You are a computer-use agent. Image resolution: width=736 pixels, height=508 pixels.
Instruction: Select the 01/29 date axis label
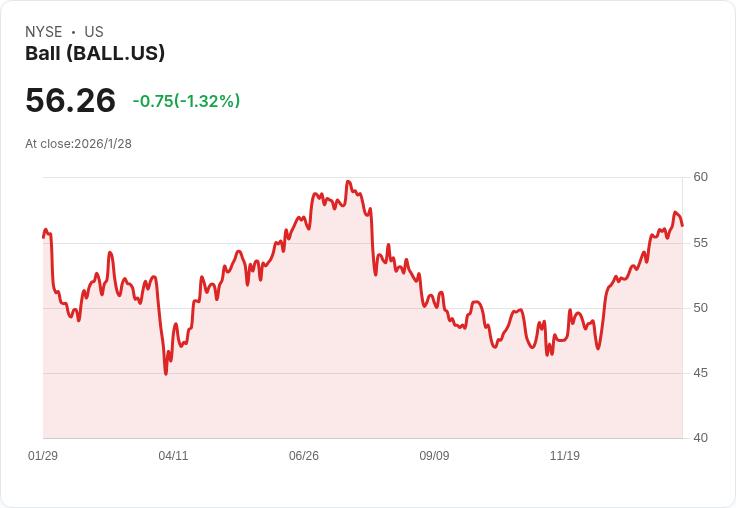[43, 455]
